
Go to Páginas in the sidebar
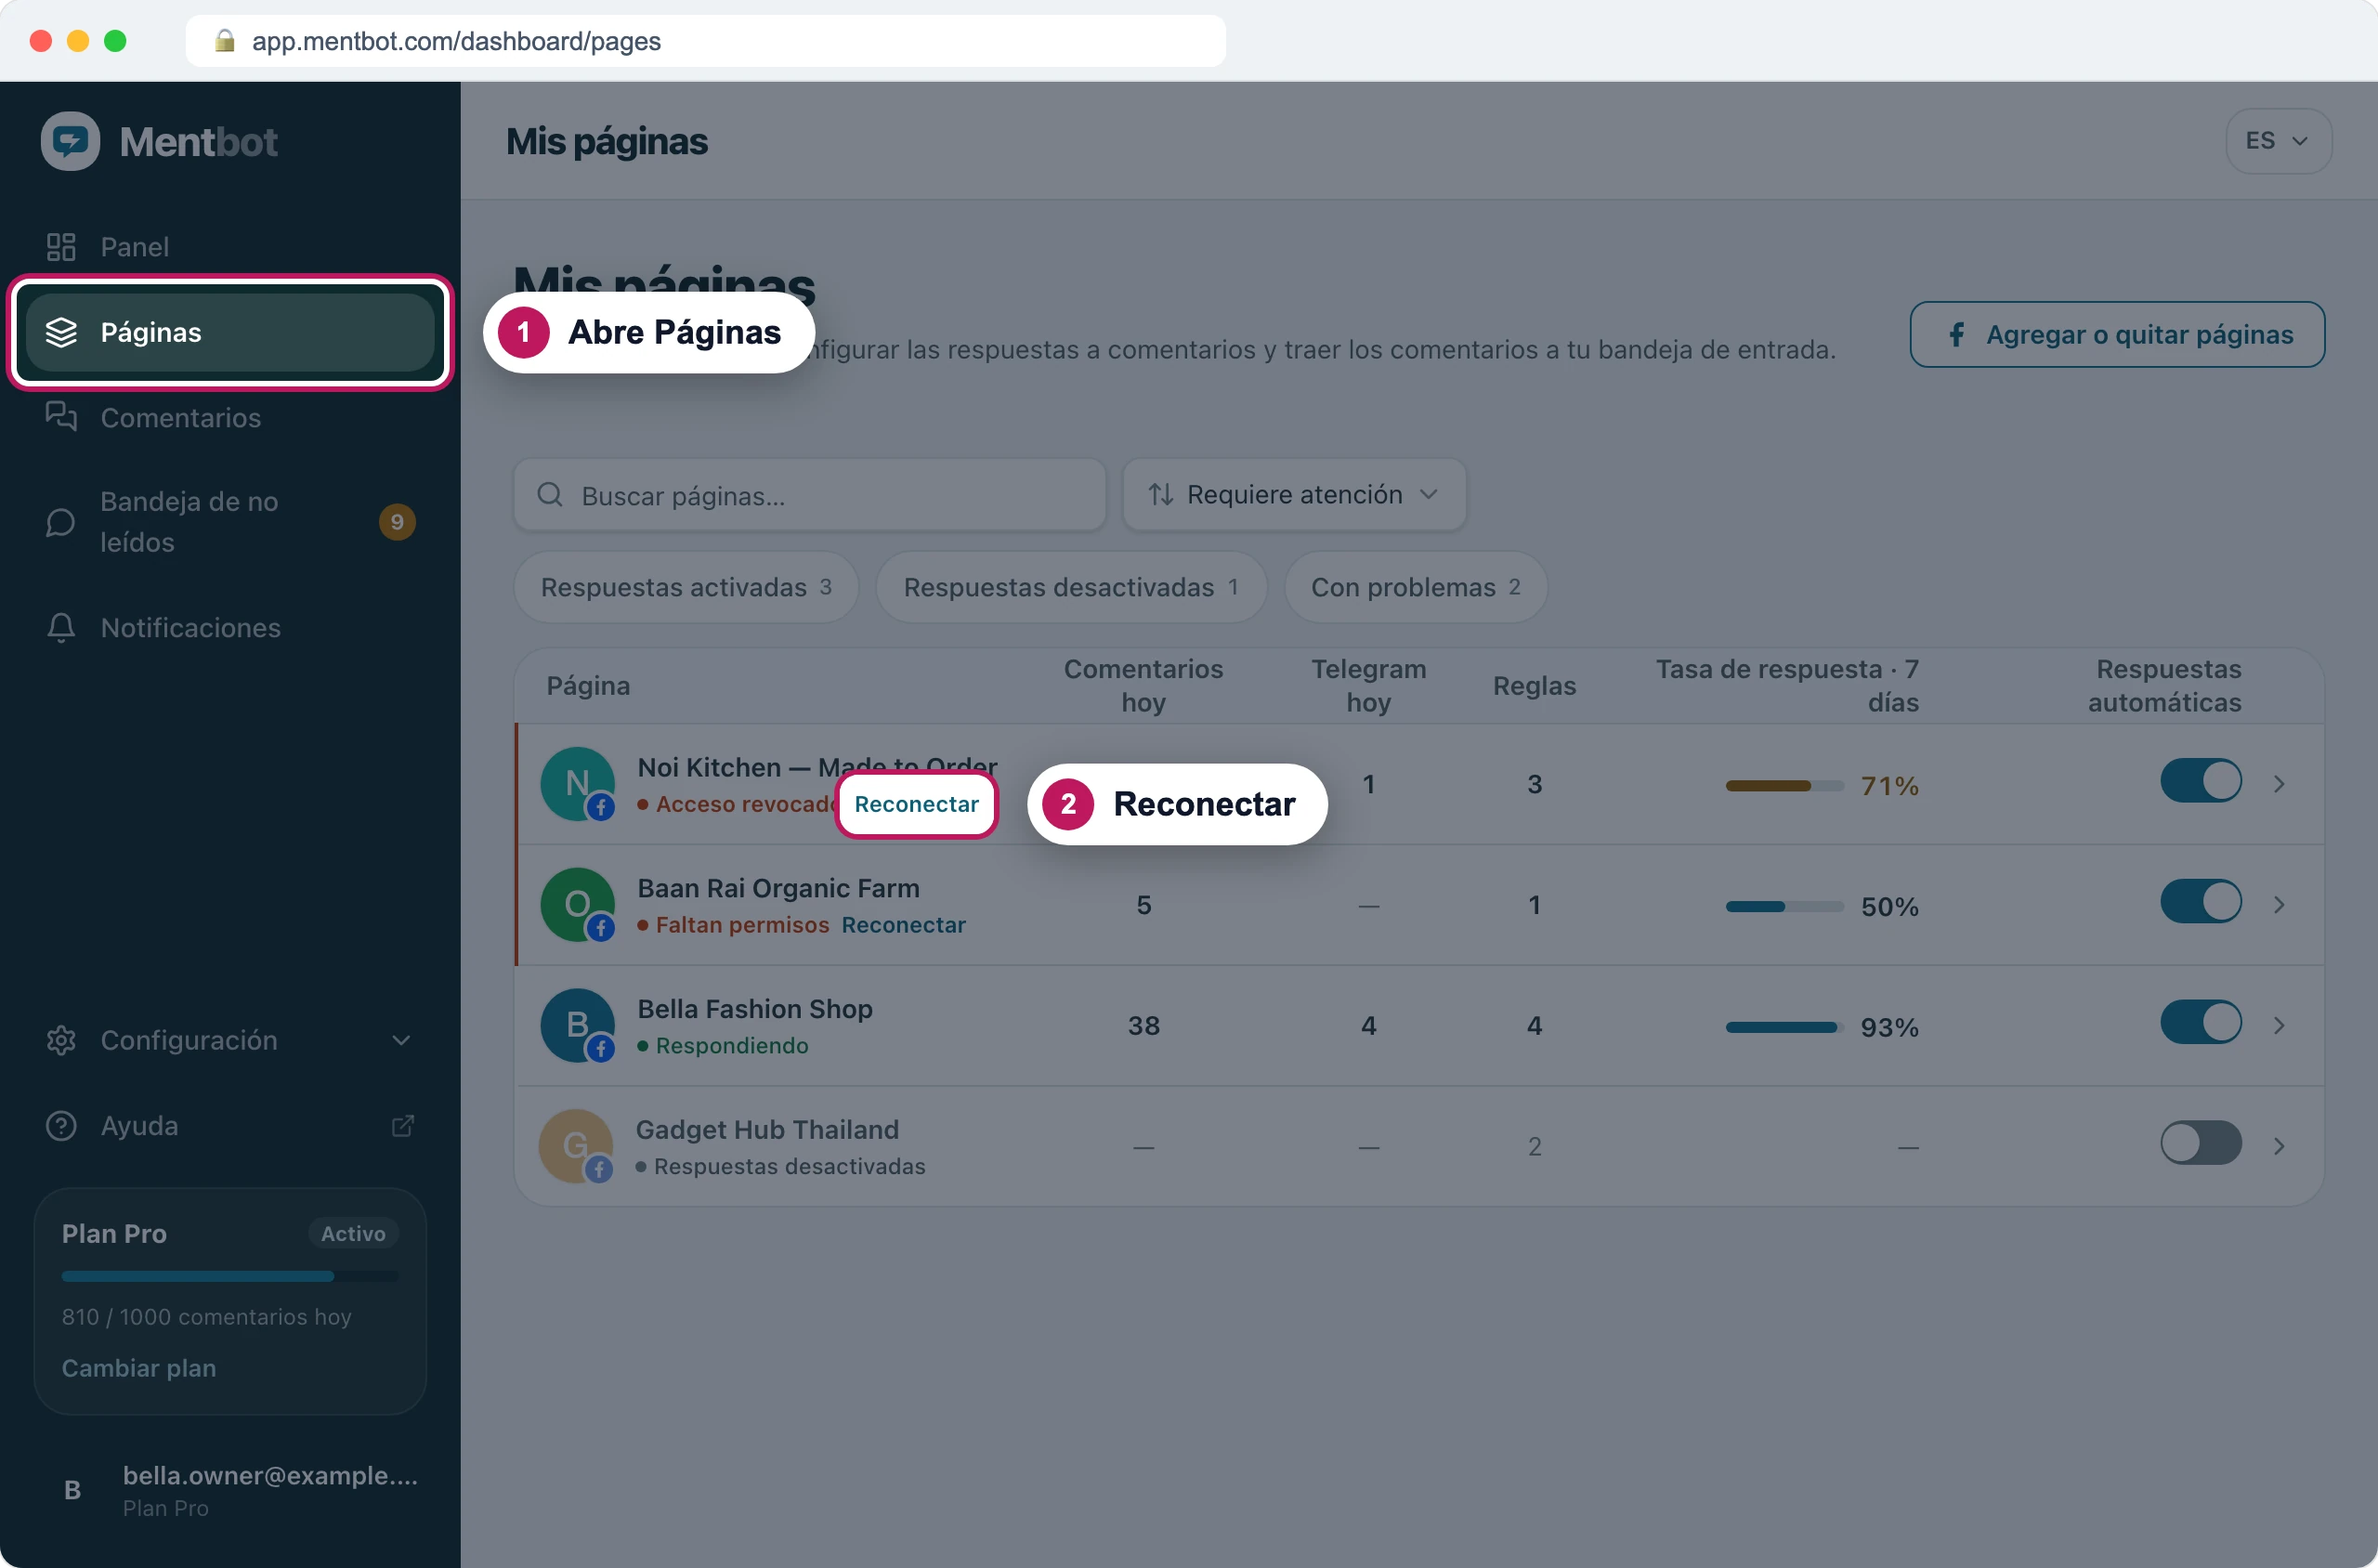(230, 332)
